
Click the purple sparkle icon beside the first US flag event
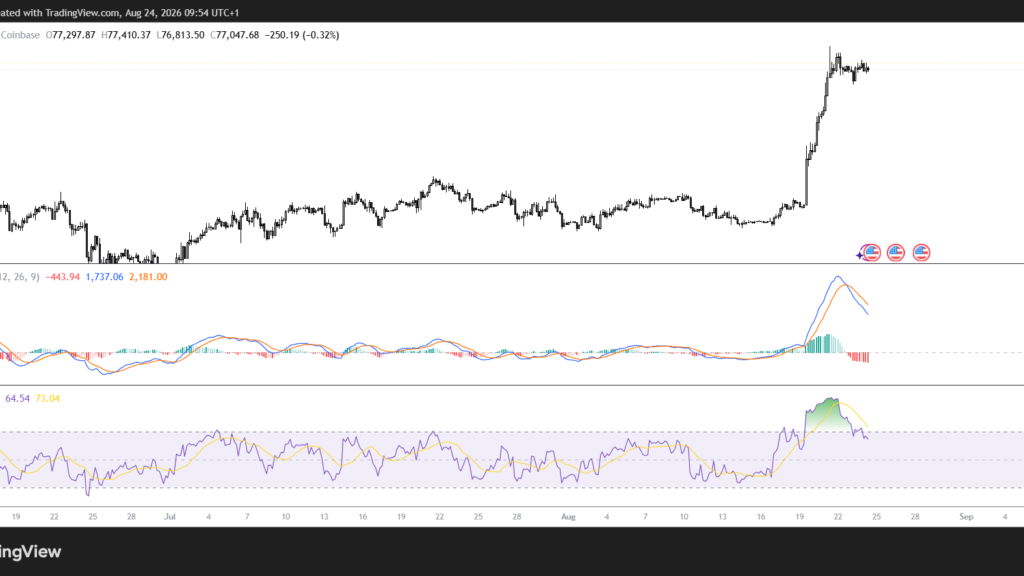pyautogui.click(x=861, y=255)
